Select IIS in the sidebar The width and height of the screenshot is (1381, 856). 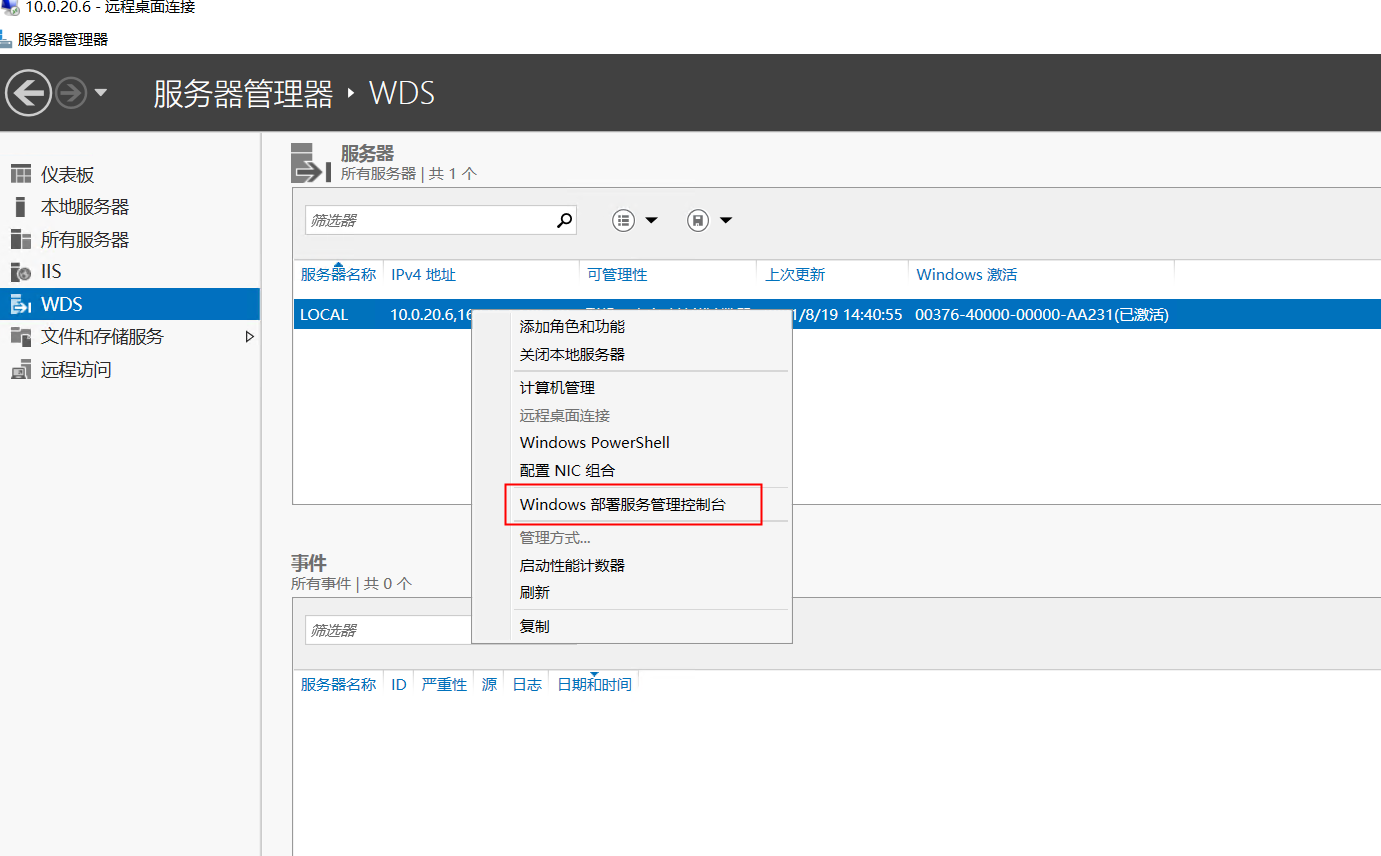click(51, 272)
